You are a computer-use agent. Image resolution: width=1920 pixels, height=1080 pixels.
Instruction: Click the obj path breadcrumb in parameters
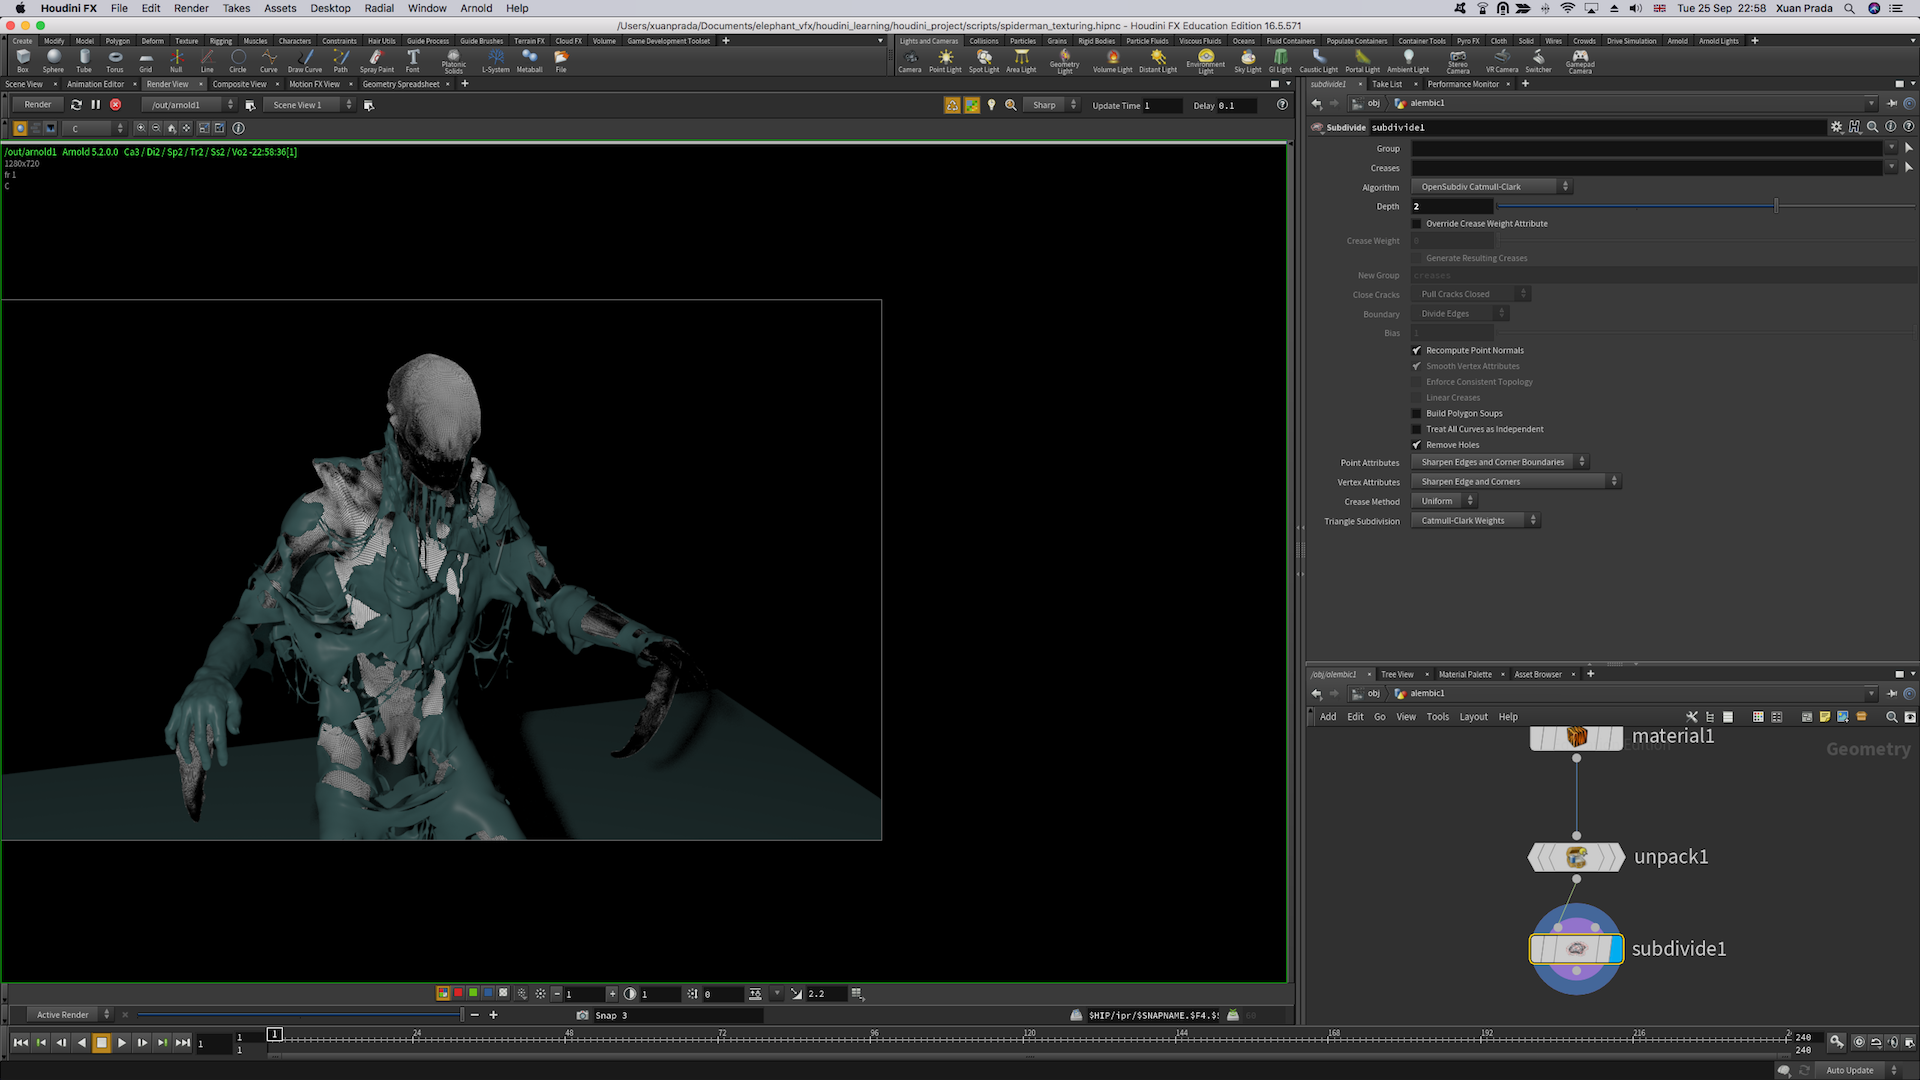1374,103
